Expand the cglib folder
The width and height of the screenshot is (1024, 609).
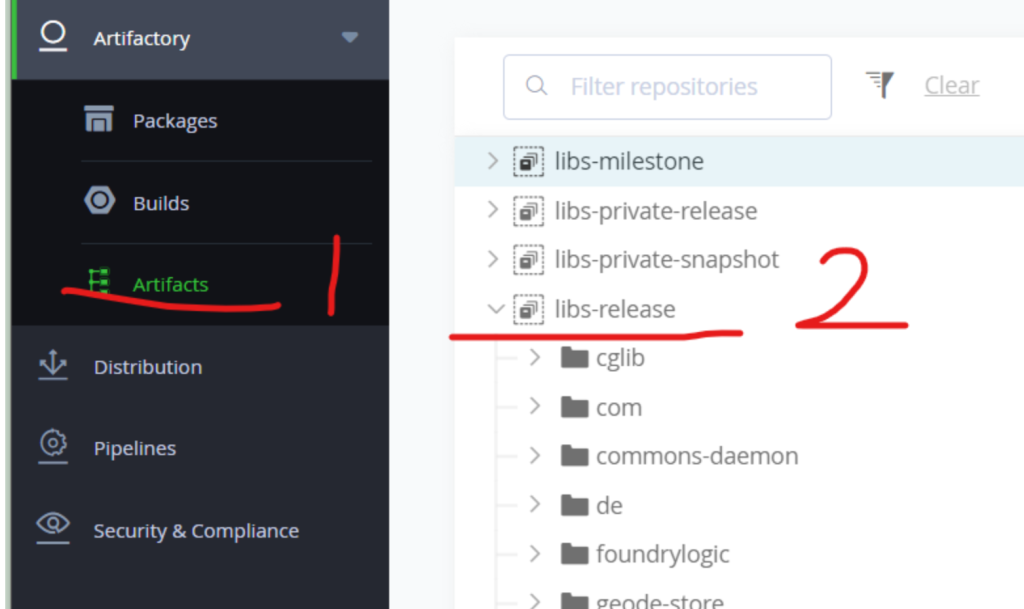pyautogui.click(x=535, y=357)
